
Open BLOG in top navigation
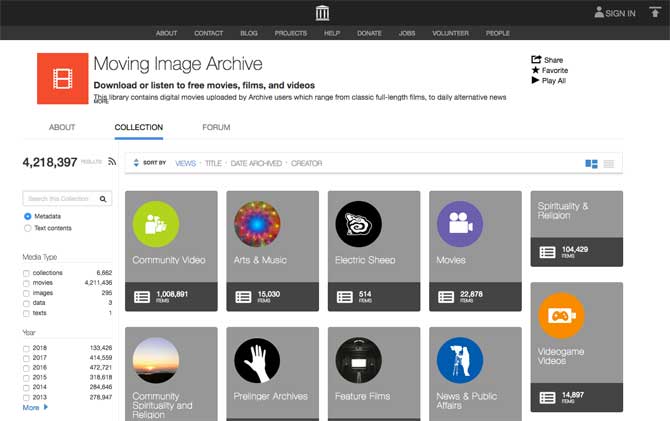tap(249, 33)
